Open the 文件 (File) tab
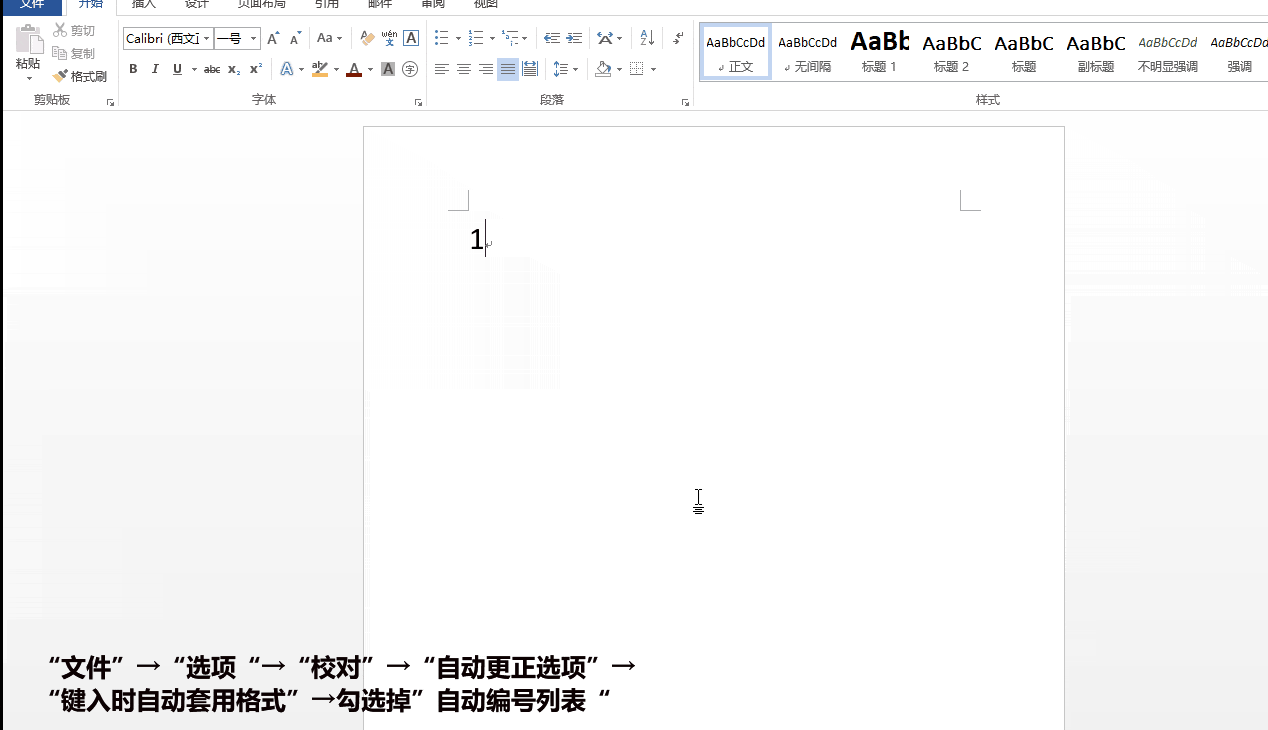 pos(32,5)
